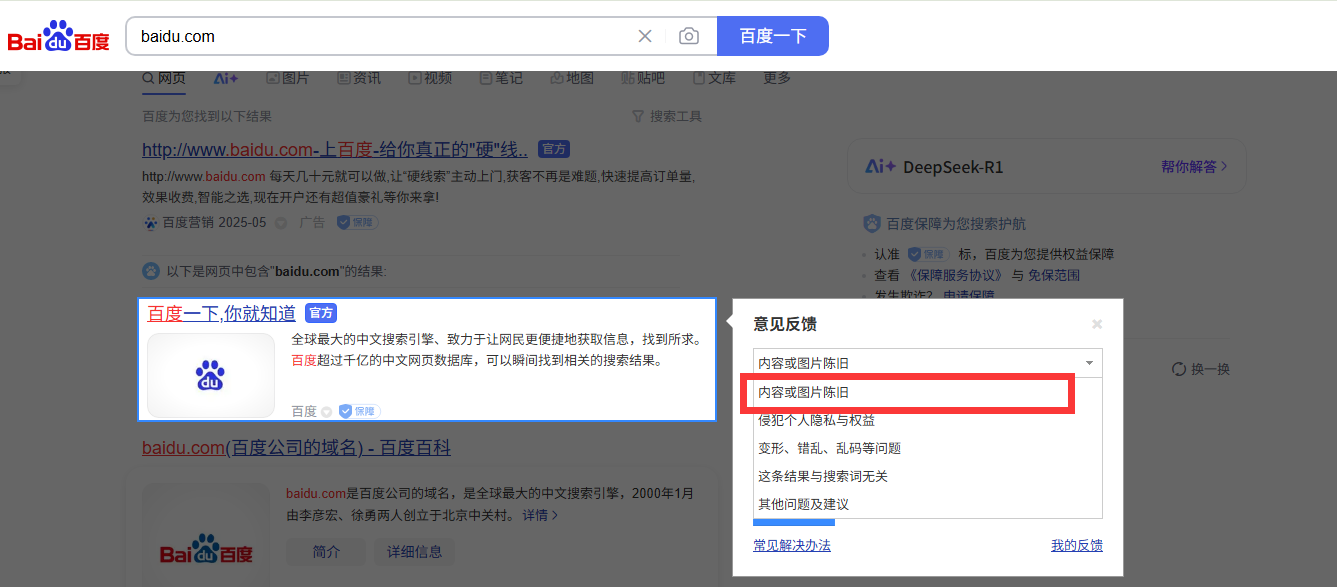Viewport: 1337px width, 587px height.
Task: Switch to the 网页 tab
Action: click(x=164, y=78)
